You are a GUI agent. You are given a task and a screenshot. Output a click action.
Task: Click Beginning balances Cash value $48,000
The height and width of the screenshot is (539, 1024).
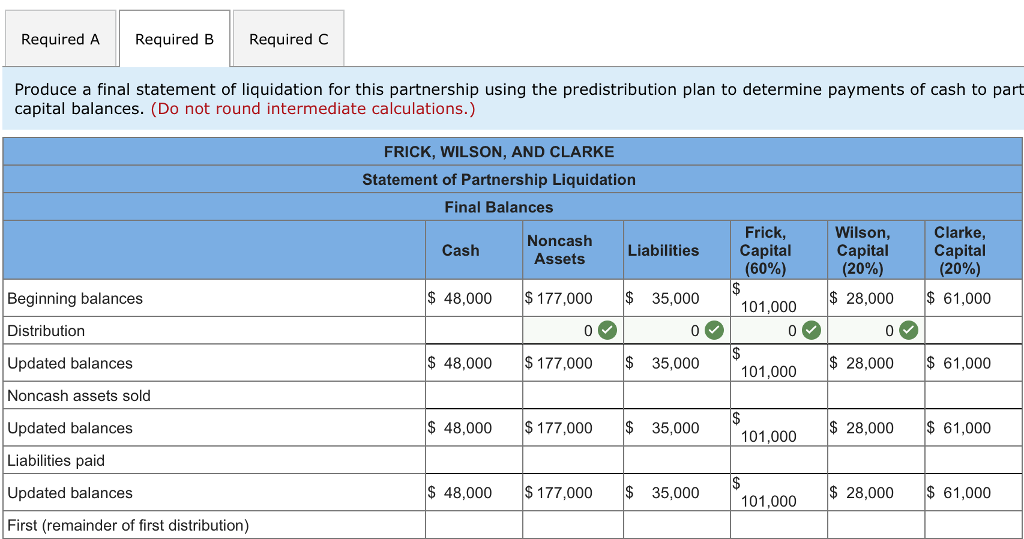coord(460,299)
